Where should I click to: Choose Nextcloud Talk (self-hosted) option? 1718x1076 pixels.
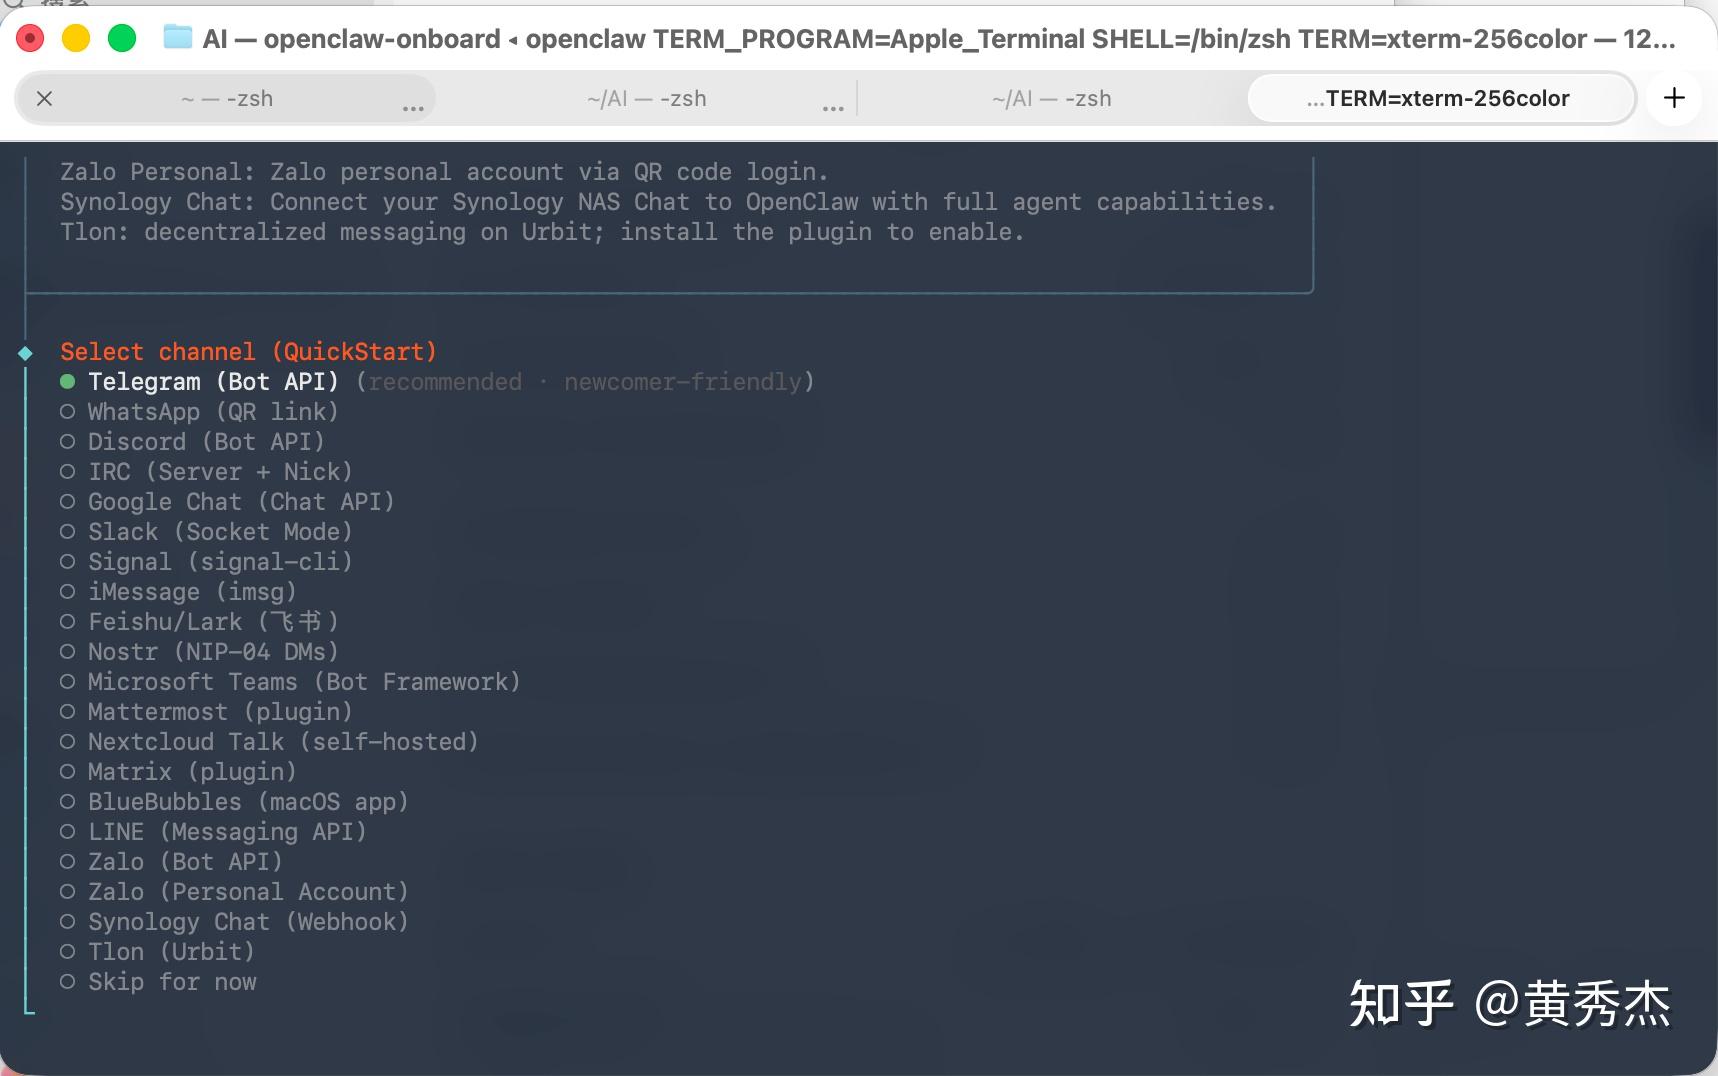tap(269, 742)
